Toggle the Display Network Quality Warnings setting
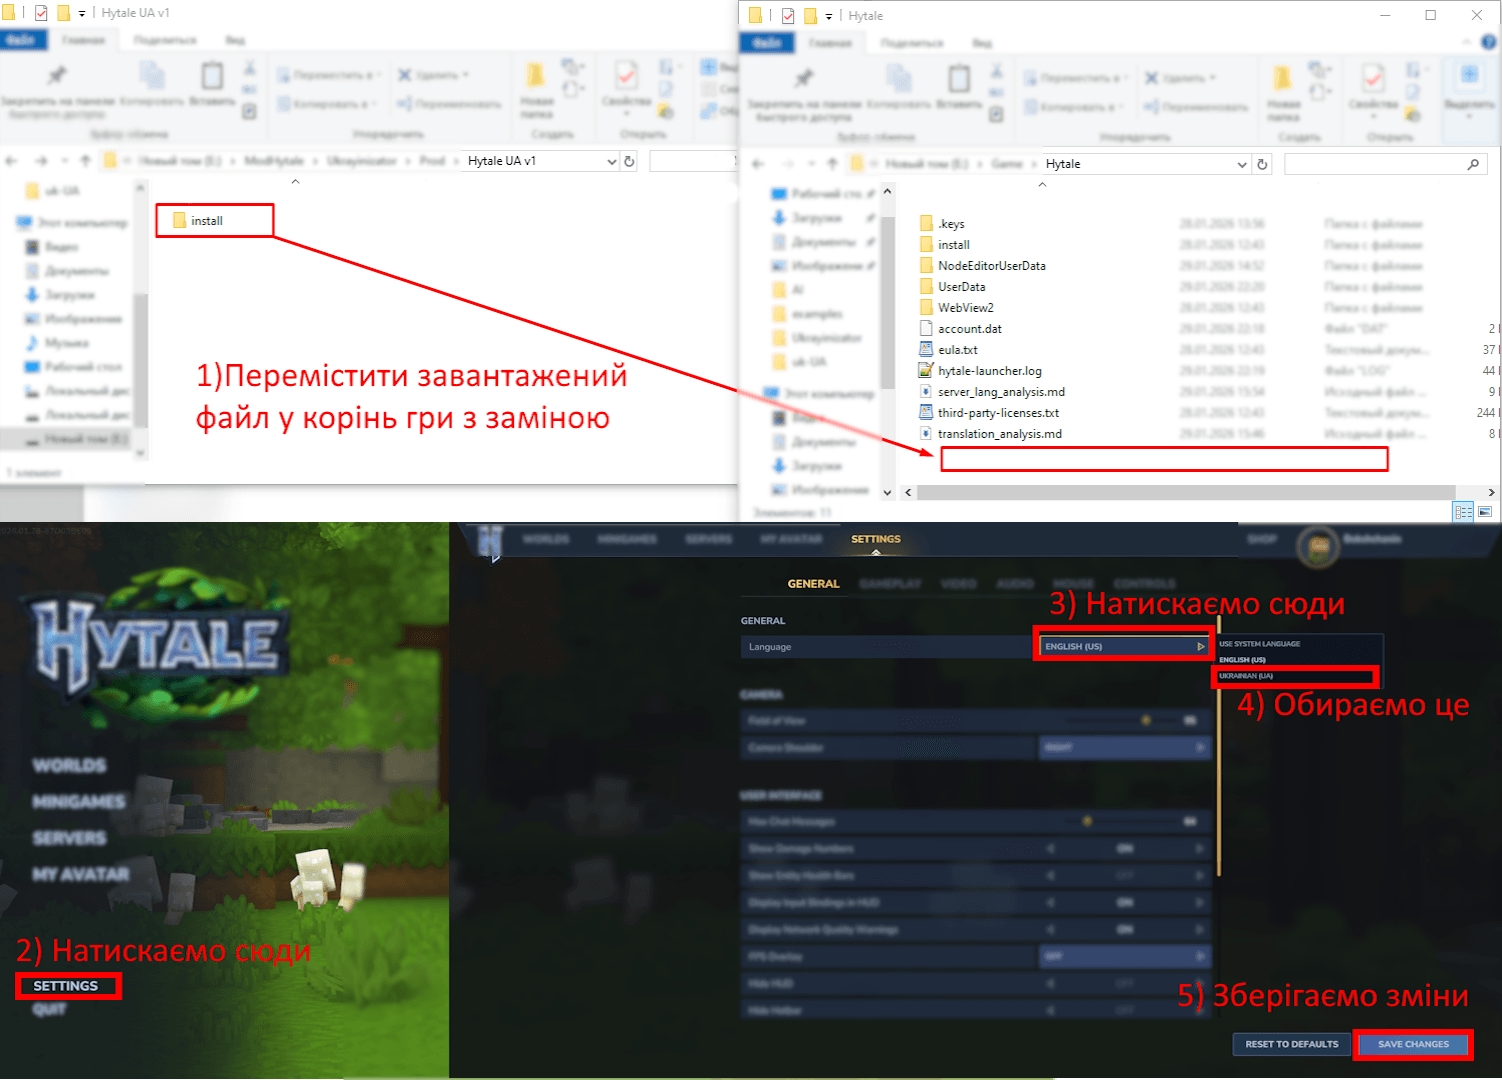 (1125, 930)
